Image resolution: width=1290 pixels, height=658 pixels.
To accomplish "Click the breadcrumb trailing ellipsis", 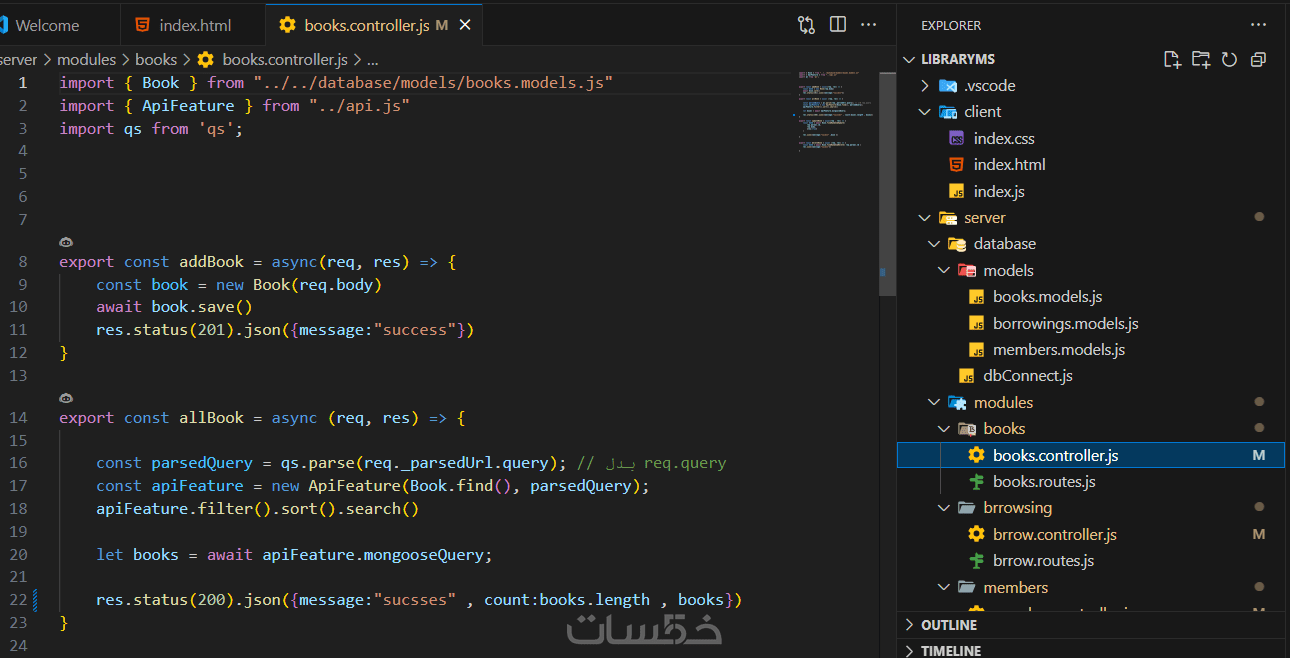I will (373, 60).
